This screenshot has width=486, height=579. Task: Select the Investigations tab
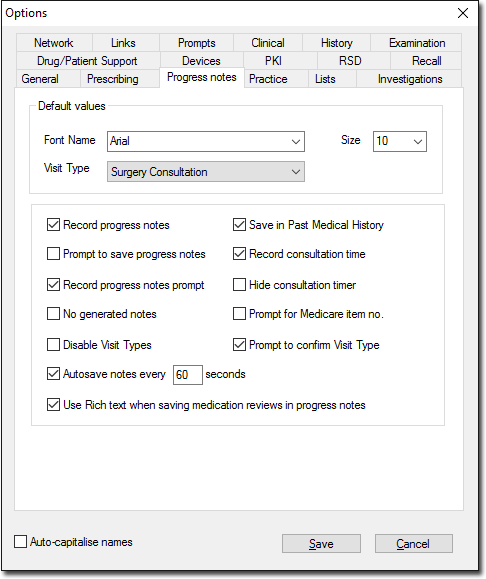[x=410, y=79]
